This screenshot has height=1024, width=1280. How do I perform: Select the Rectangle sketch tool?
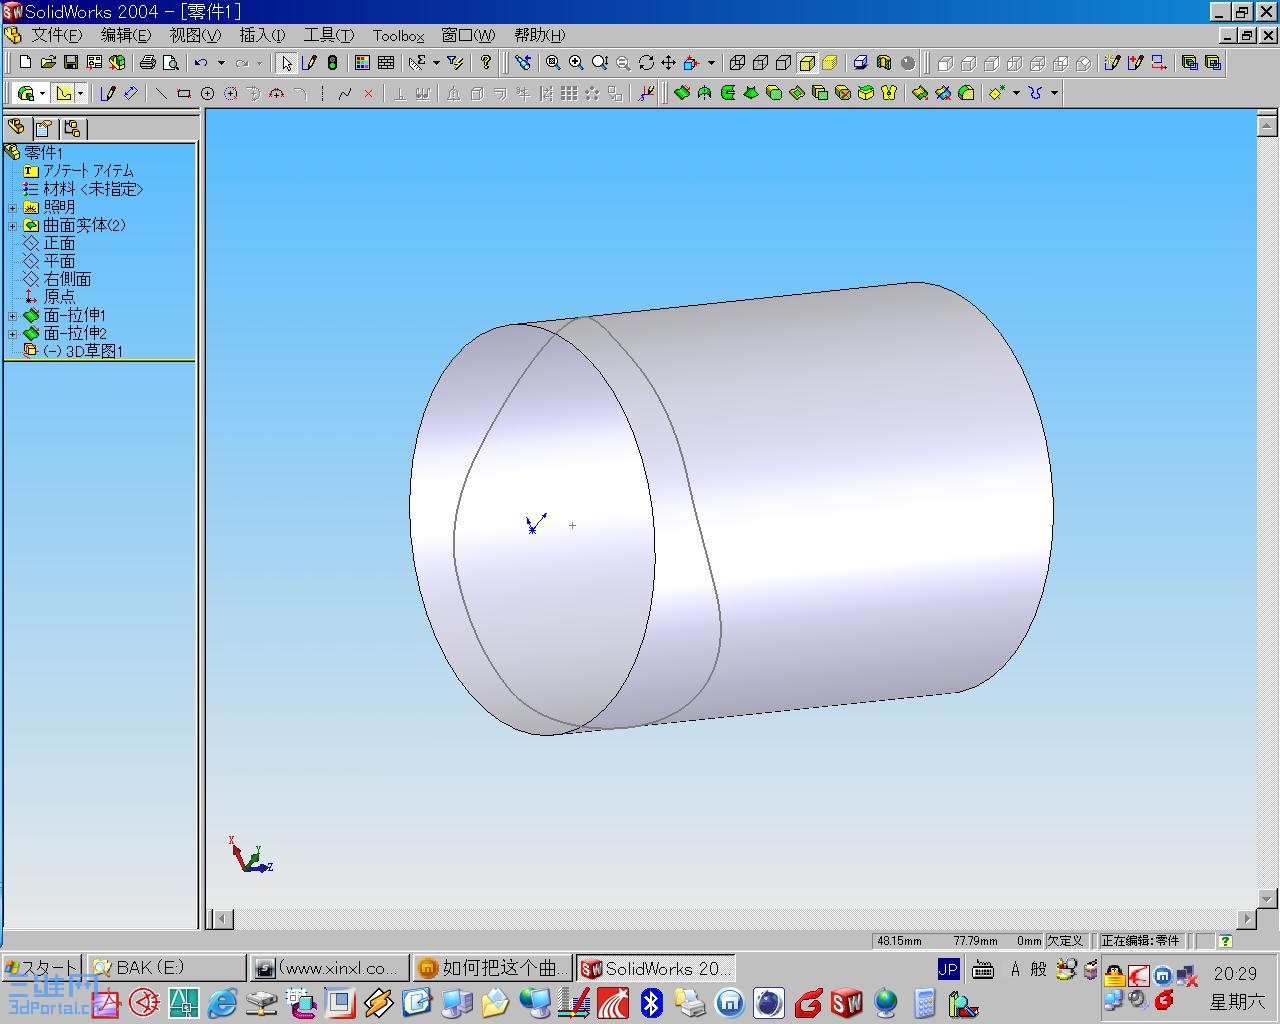(184, 93)
